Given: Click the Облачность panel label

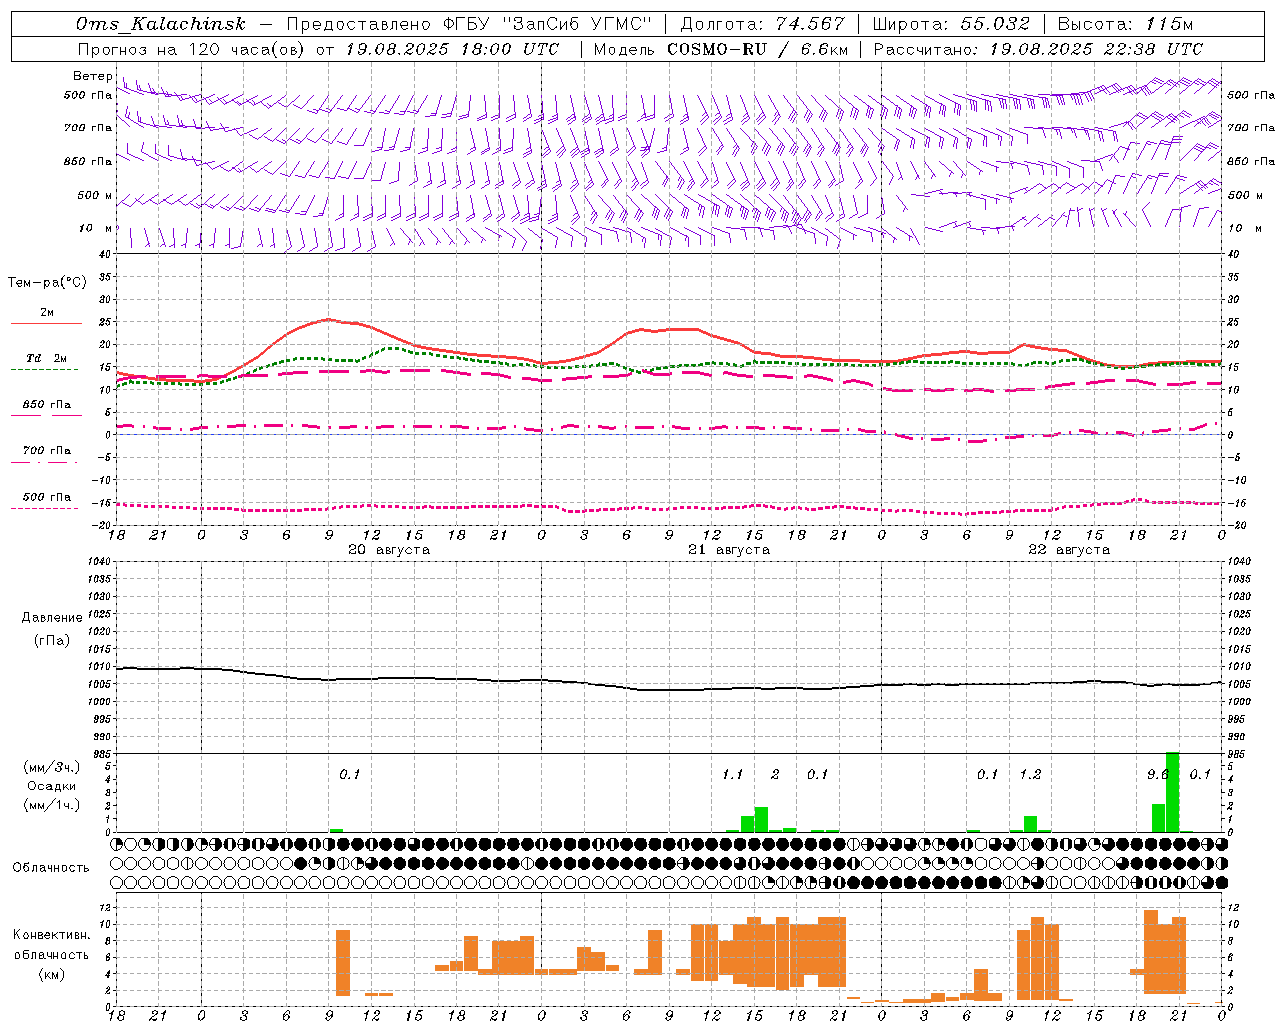Looking at the screenshot, I should coord(51,868).
